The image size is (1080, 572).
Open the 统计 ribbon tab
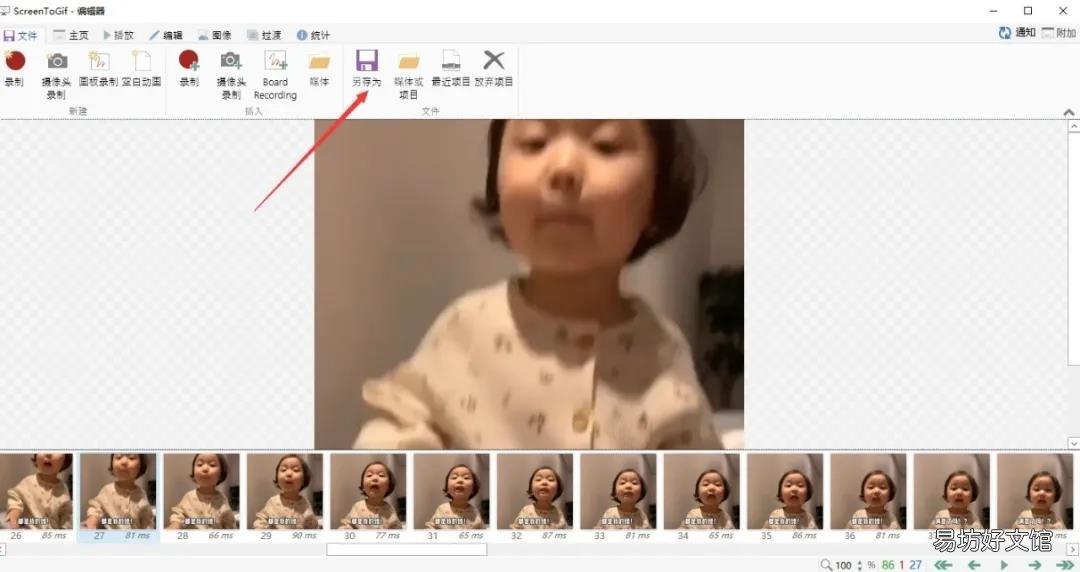click(x=313, y=35)
